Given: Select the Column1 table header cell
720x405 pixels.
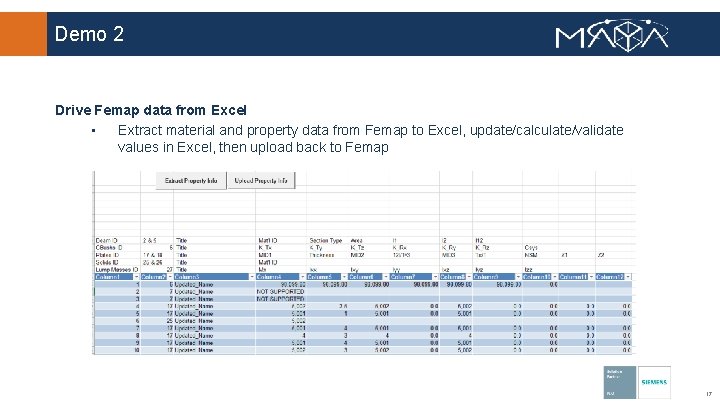Looking at the screenshot, I should point(117,277).
